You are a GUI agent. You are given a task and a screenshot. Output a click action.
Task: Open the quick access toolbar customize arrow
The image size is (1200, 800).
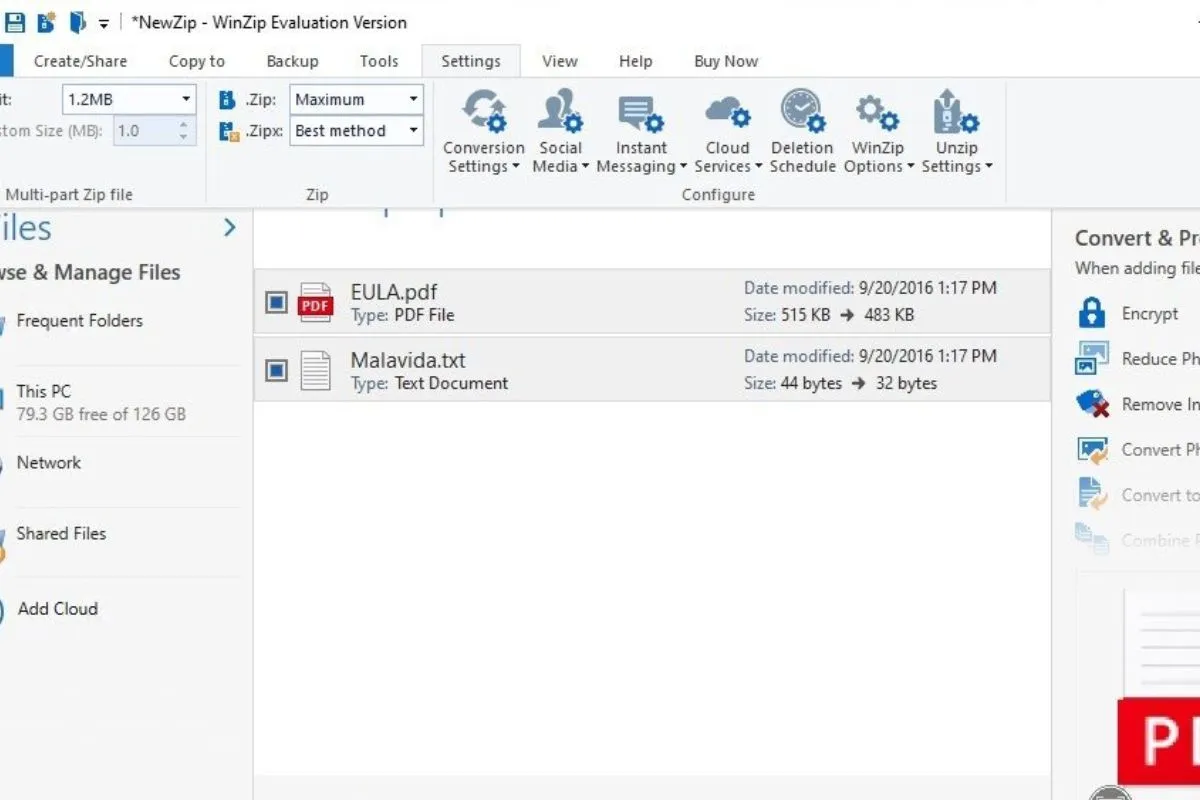pos(103,23)
